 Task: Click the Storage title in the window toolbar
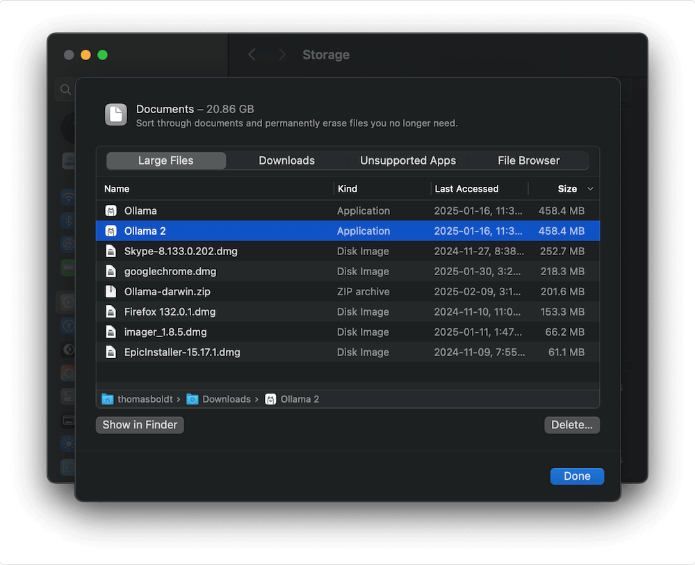[x=326, y=55]
